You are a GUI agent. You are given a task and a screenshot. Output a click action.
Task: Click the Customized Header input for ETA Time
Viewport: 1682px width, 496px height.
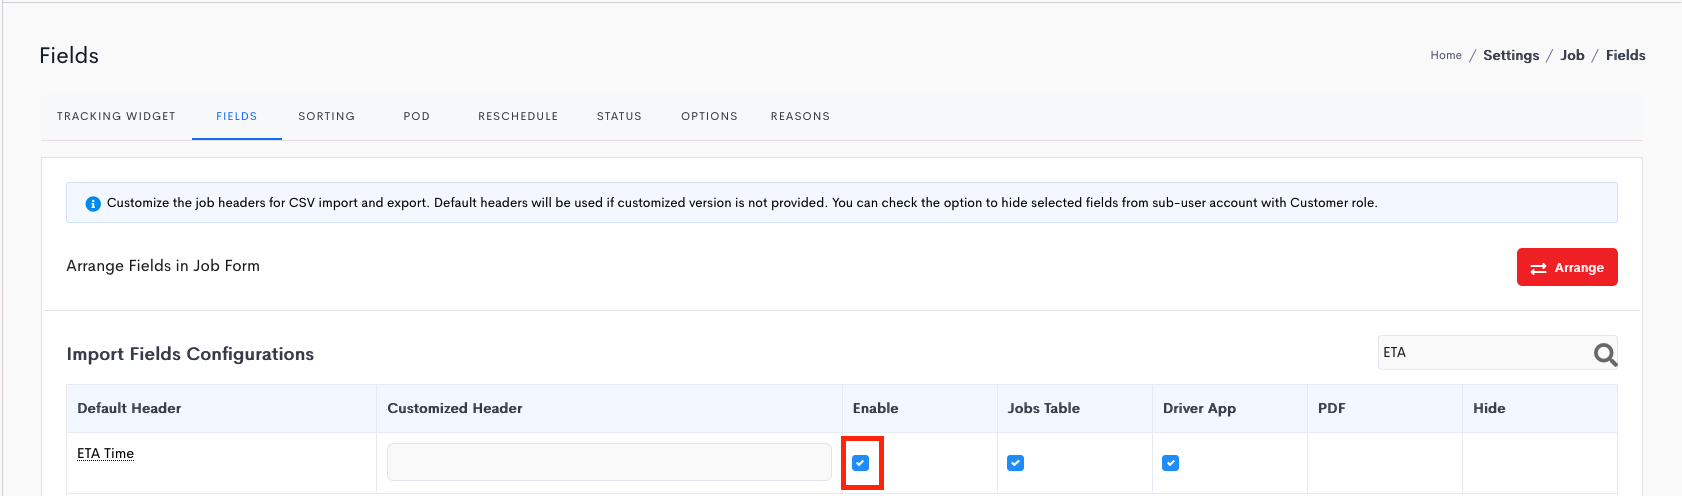[x=609, y=462]
